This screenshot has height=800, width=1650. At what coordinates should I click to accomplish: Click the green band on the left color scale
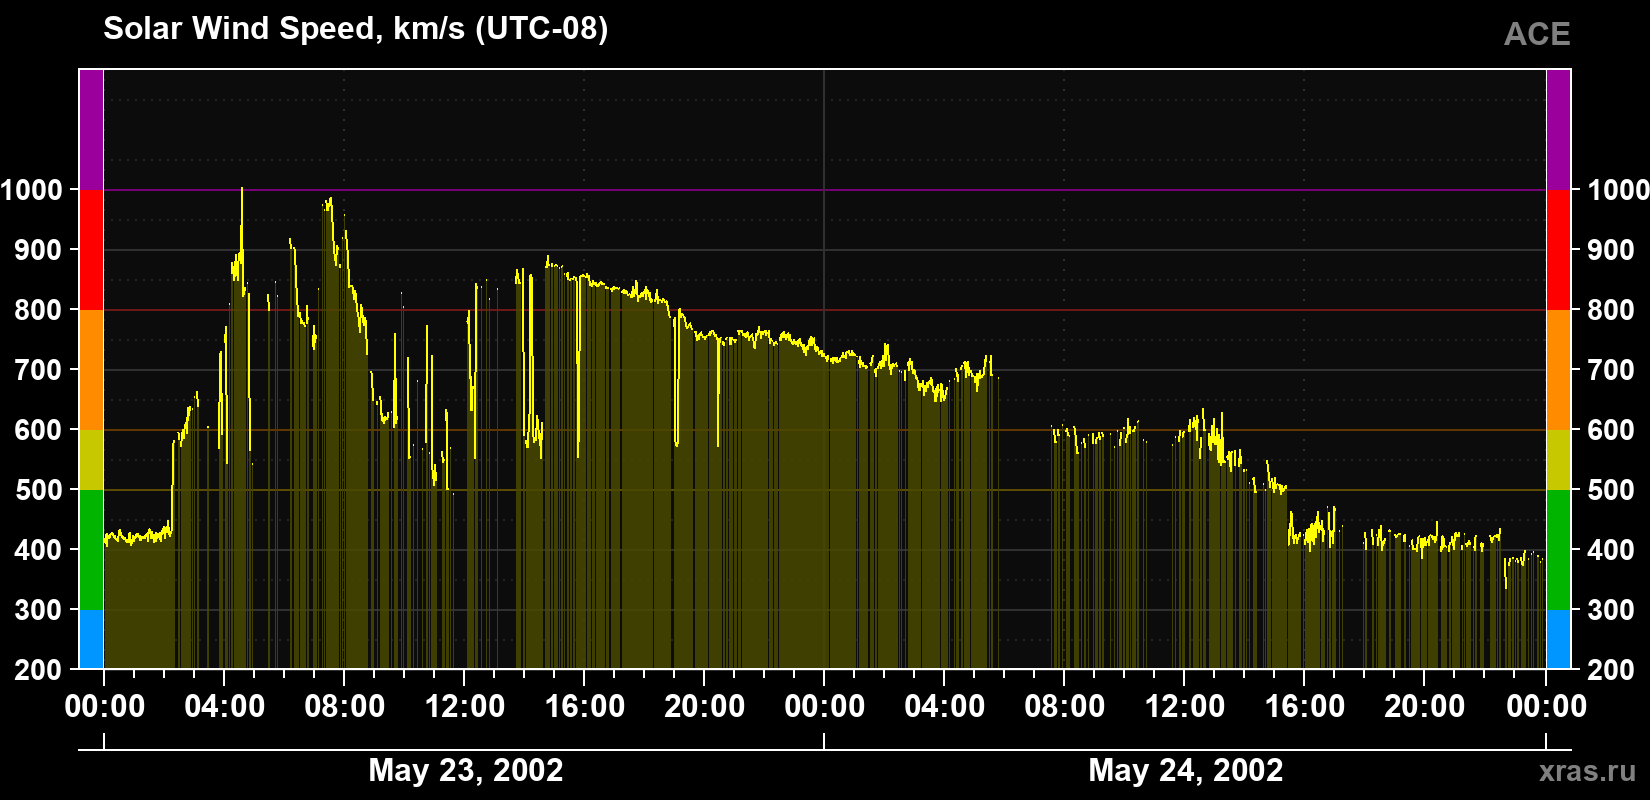[x=91, y=550]
